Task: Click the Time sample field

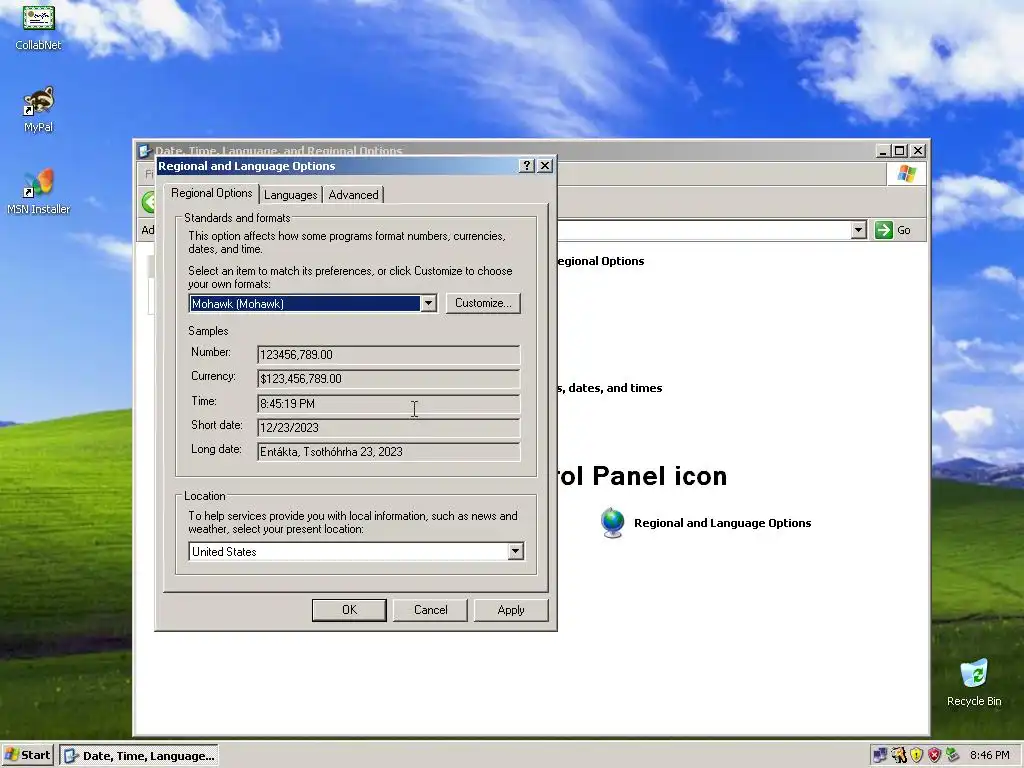Action: tap(389, 404)
